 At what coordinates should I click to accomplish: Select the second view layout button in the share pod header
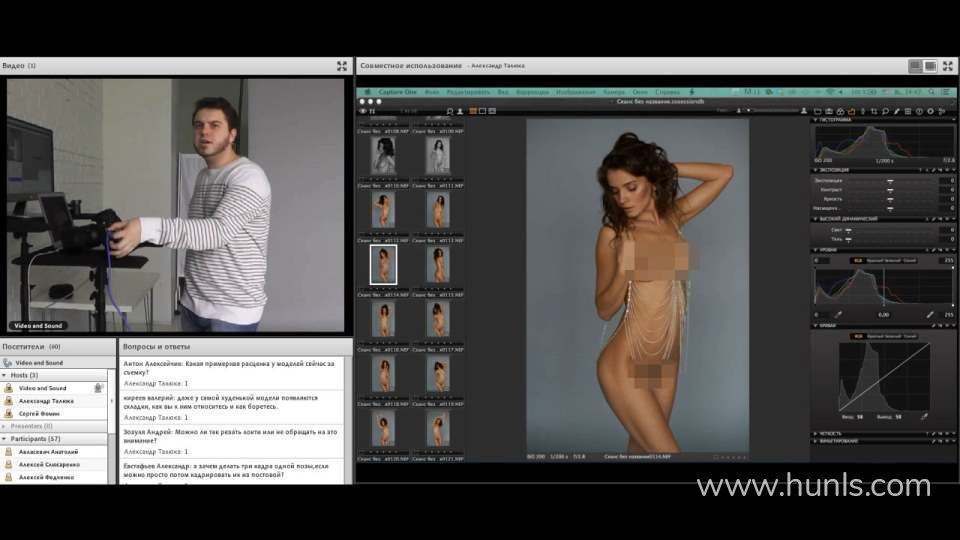tap(930, 66)
